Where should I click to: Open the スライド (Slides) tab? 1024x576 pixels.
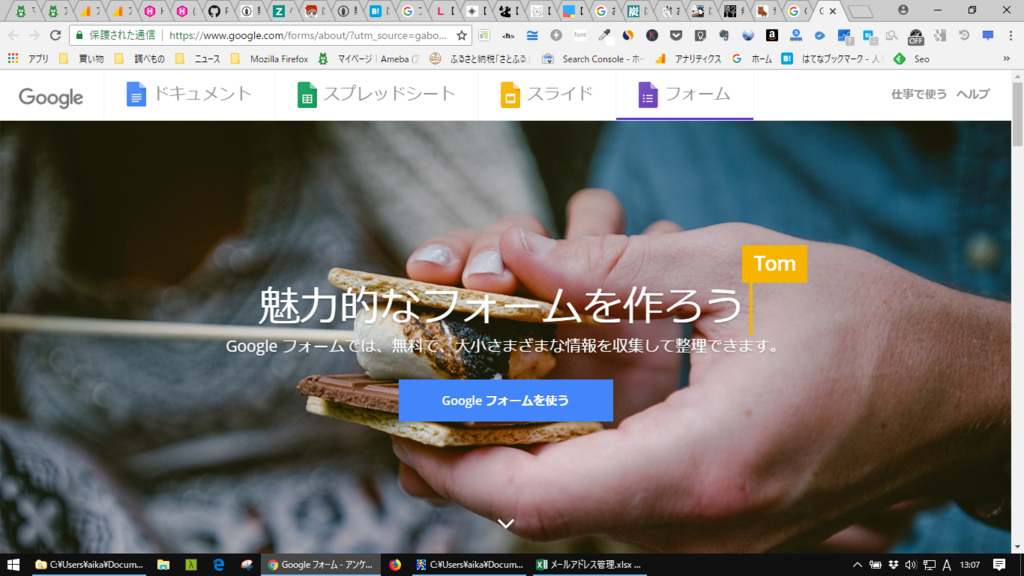click(x=547, y=95)
